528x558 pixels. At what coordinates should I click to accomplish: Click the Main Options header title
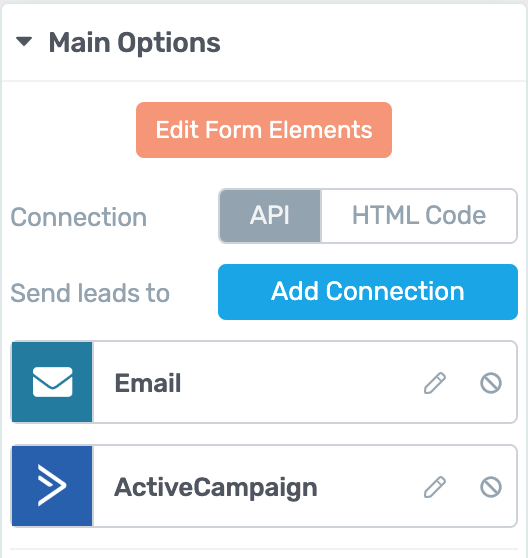[134, 43]
